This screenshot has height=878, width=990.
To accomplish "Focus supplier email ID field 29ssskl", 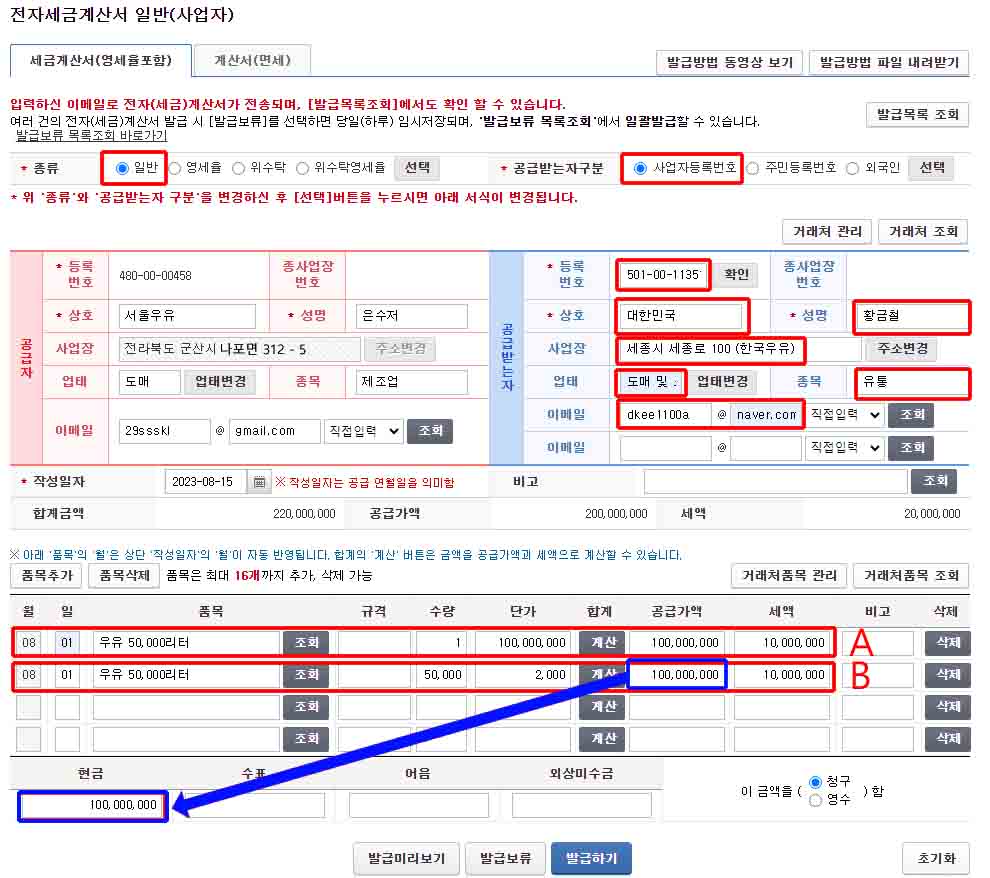I will 164,431.
